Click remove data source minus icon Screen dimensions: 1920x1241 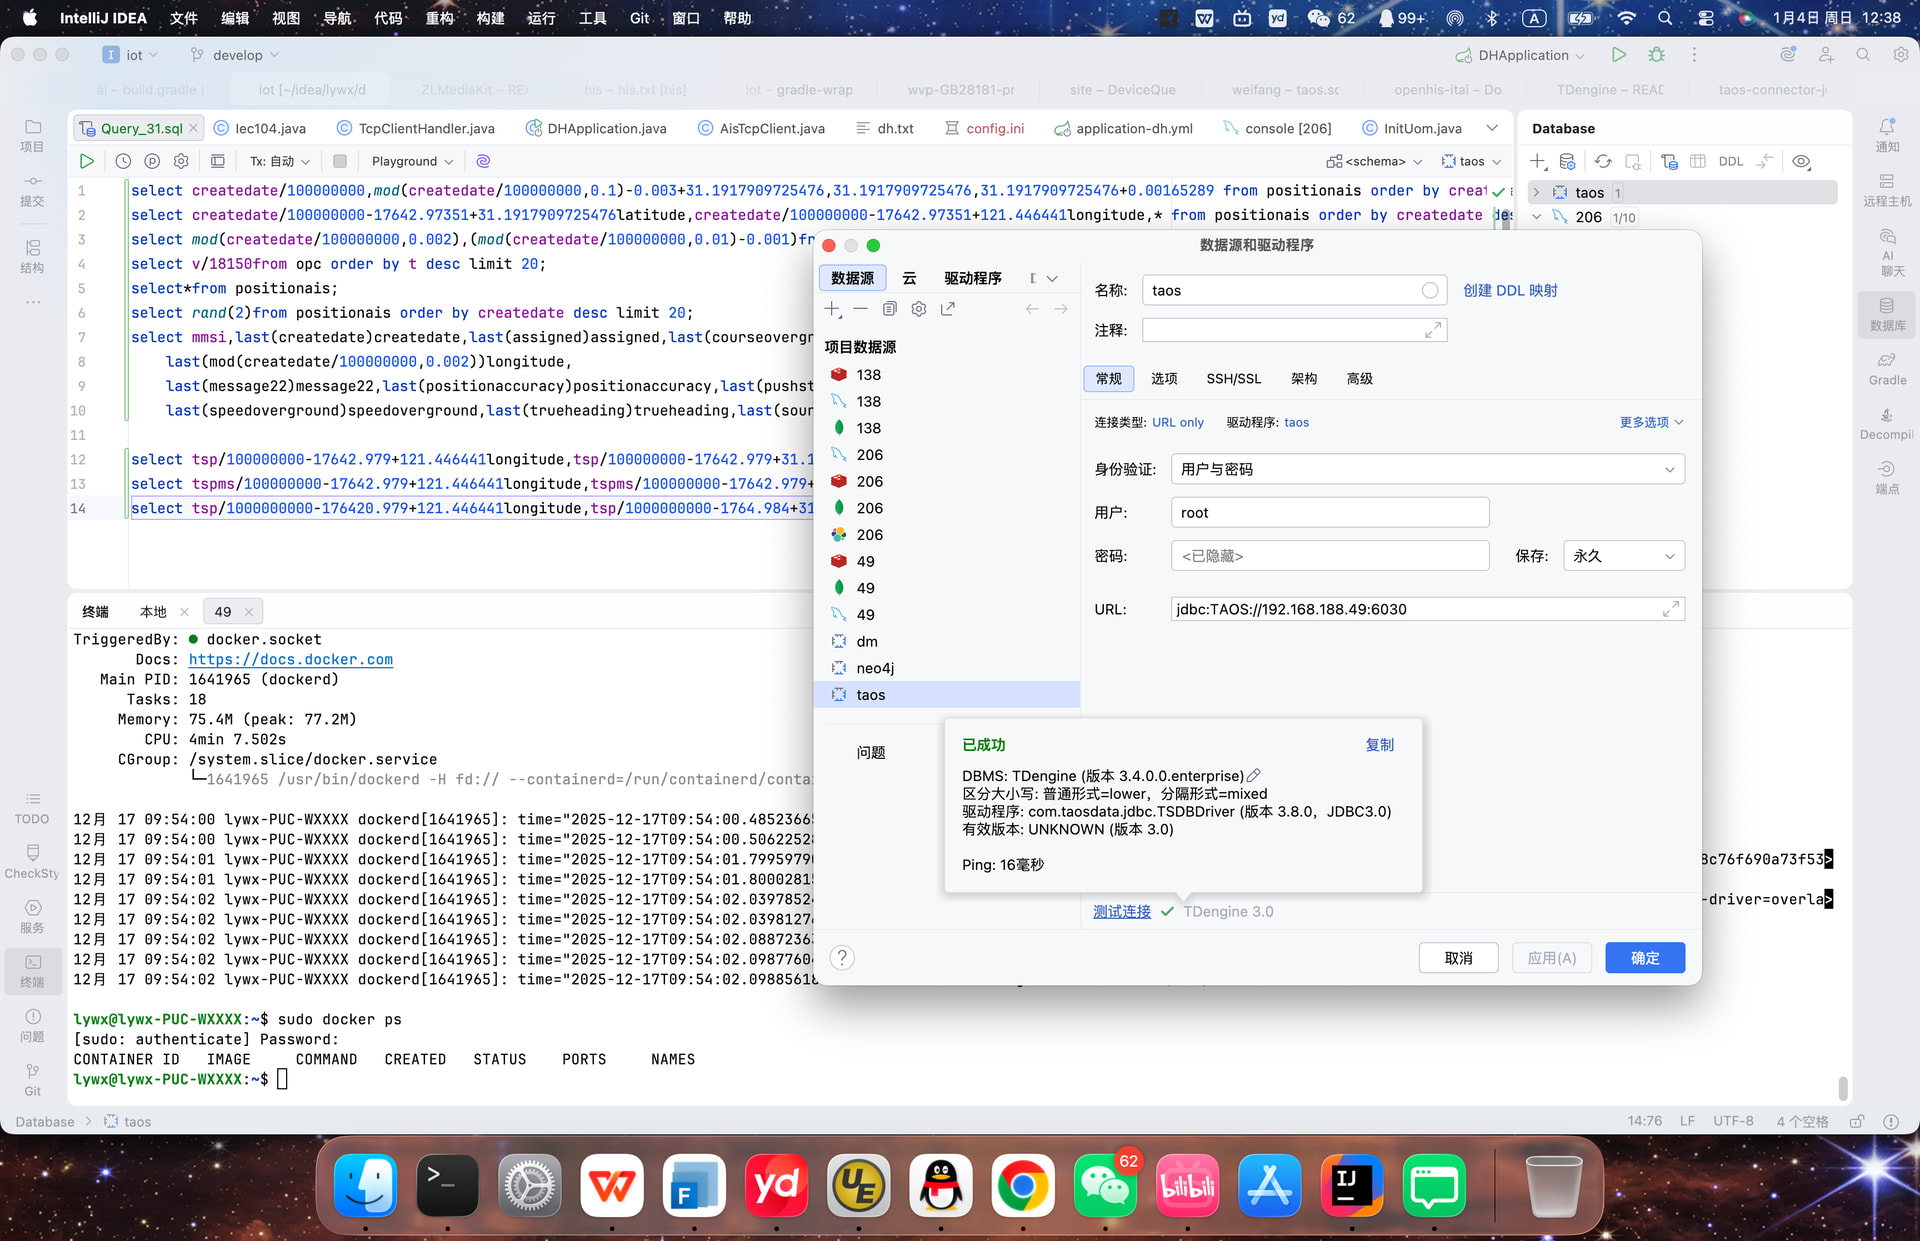pyautogui.click(x=860, y=309)
